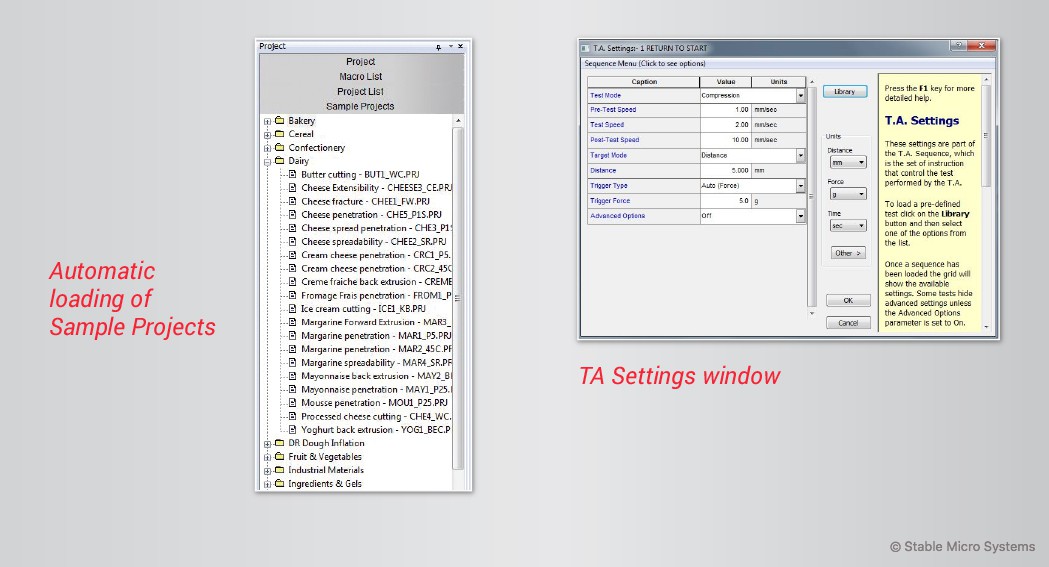Expand the Confectionery folder node
This screenshot has height=567, width=1049.
point(268,148)
